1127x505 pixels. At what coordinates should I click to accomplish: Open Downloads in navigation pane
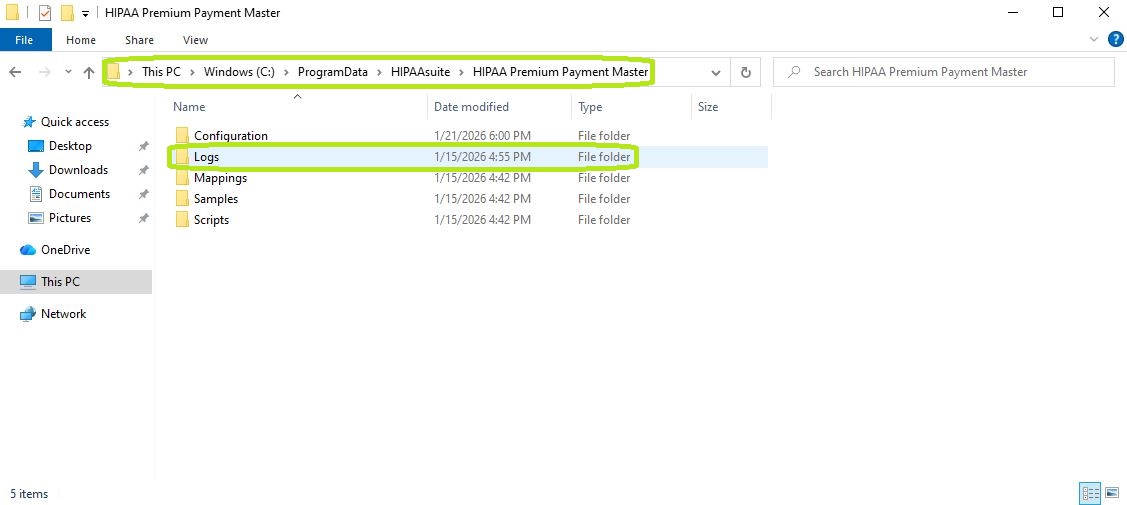pos(78,170)
